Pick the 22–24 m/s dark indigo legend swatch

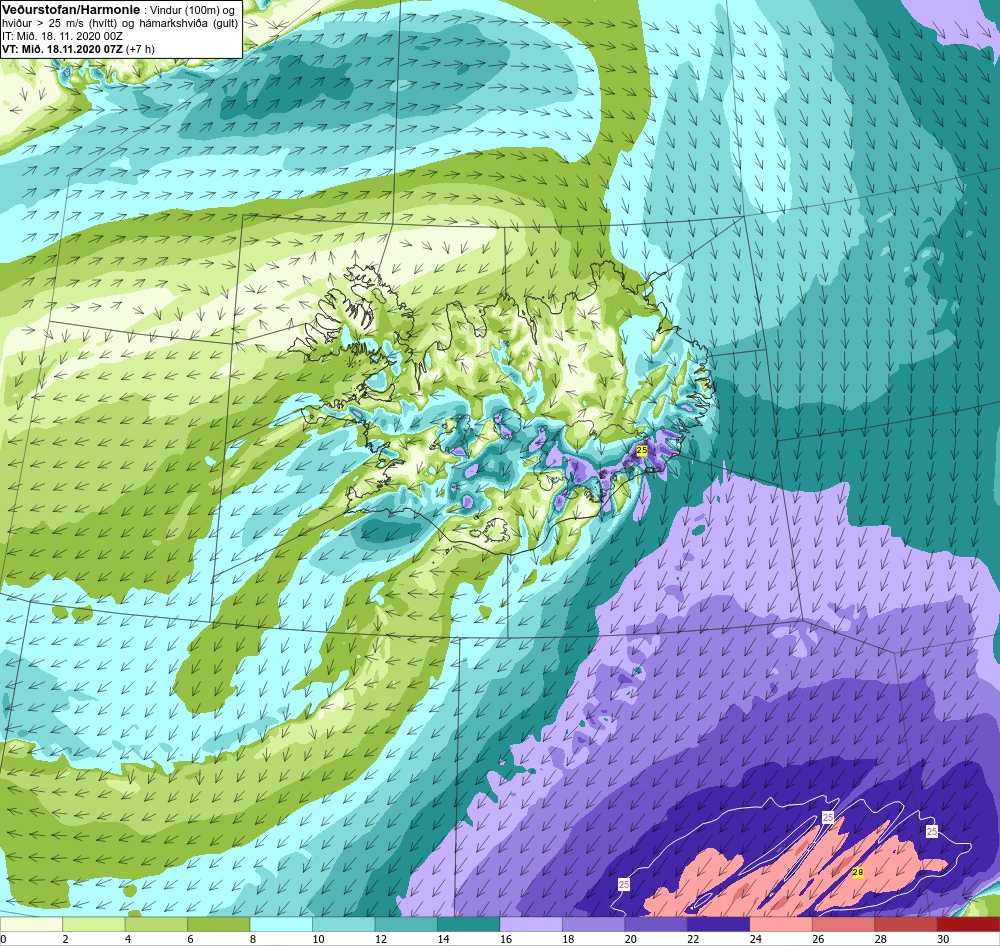click(719, 924)
